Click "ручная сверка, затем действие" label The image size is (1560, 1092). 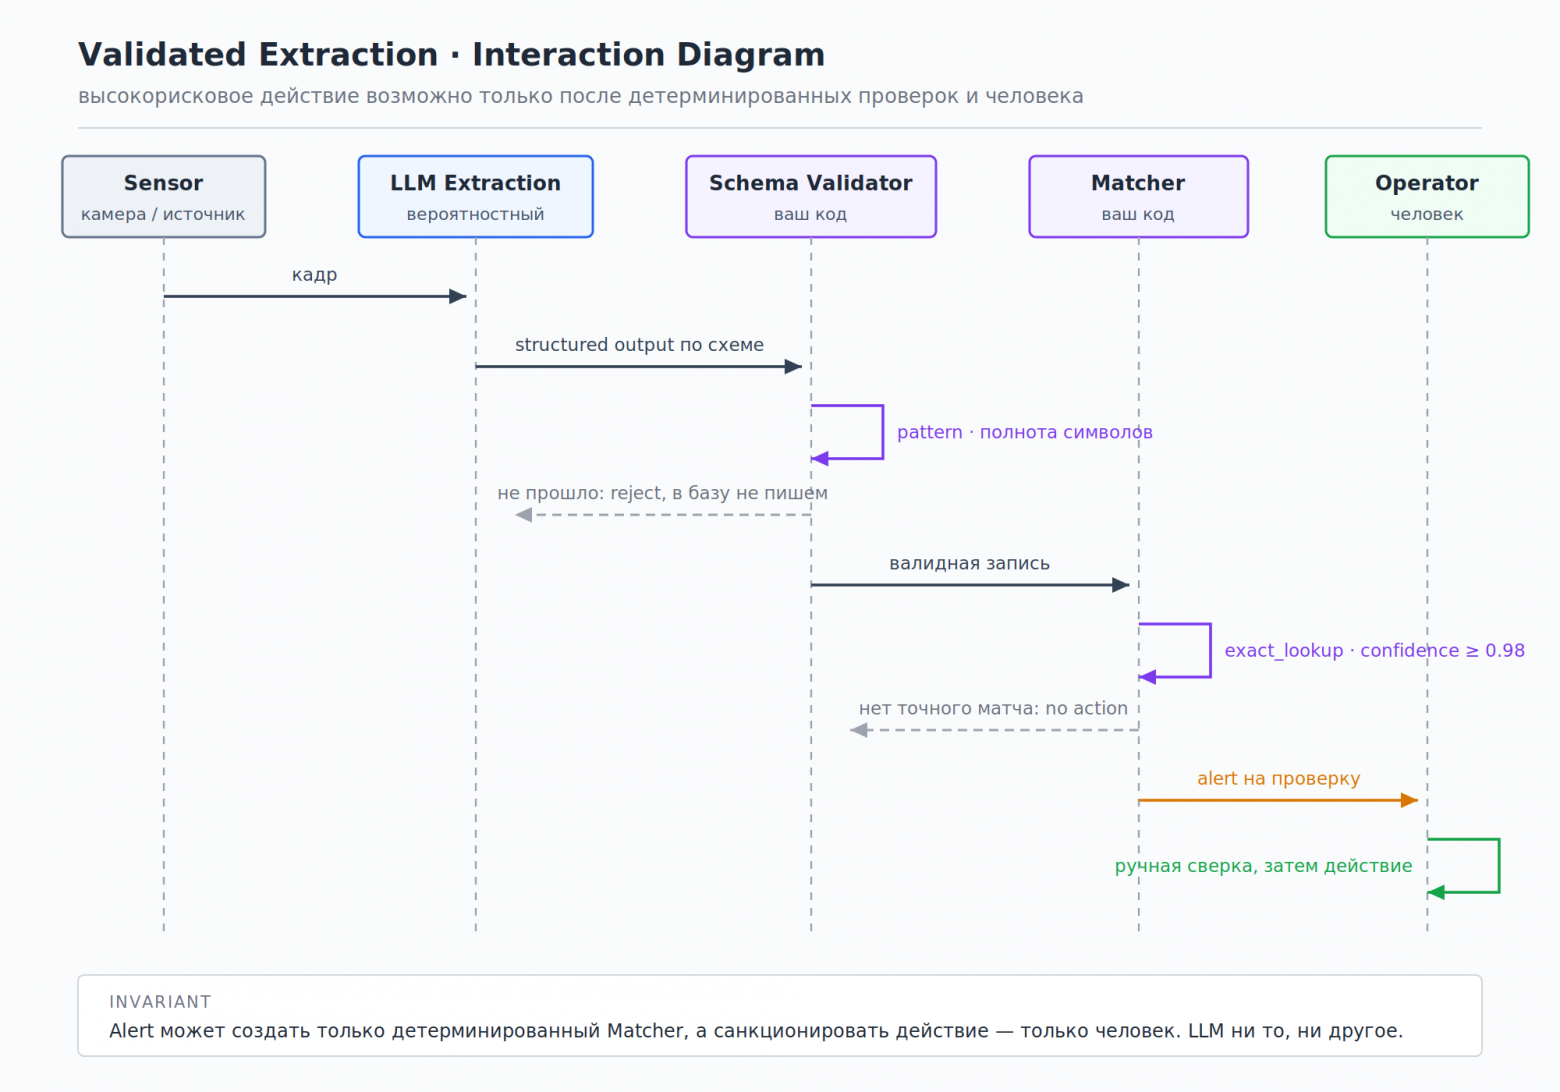coord(1264,866)
